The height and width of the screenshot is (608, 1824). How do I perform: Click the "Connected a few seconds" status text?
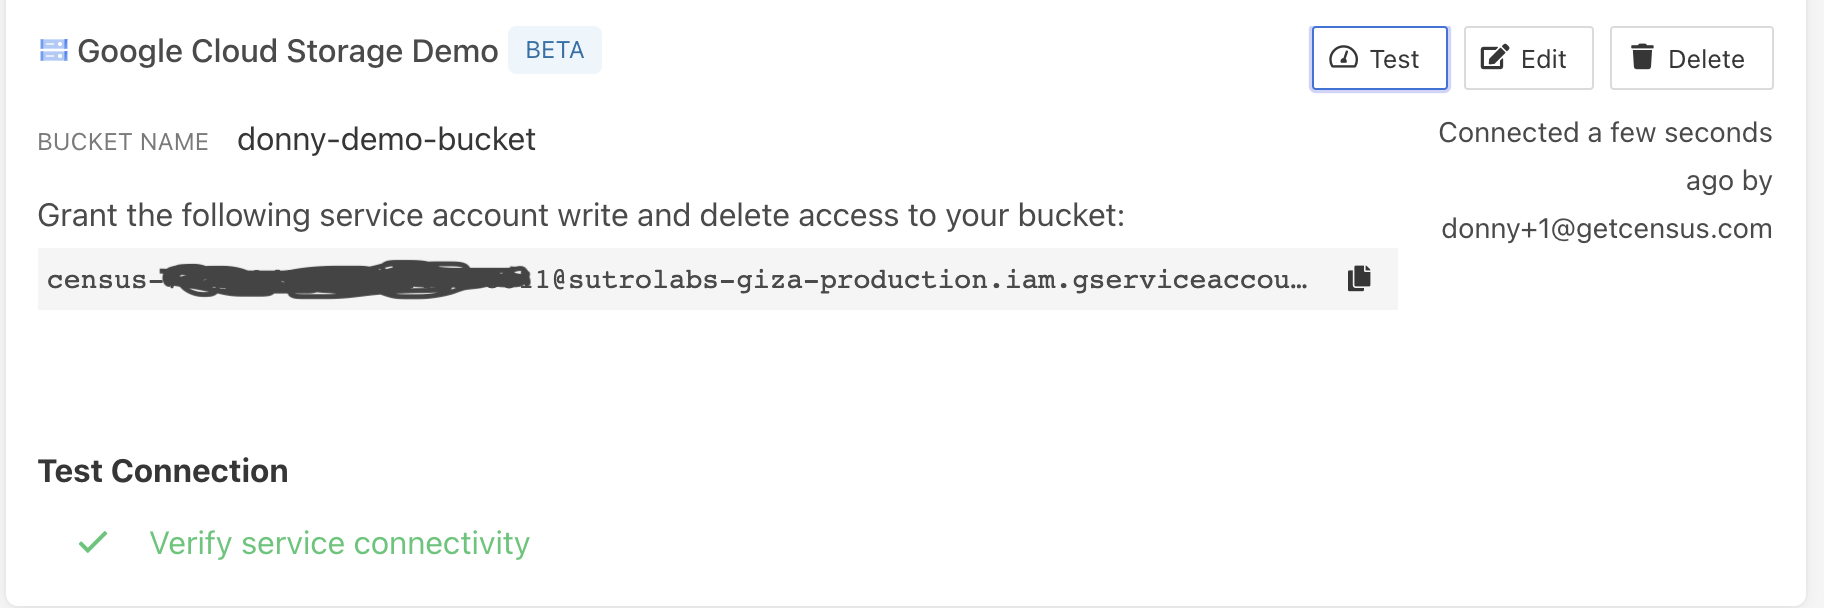[1604, 133]
